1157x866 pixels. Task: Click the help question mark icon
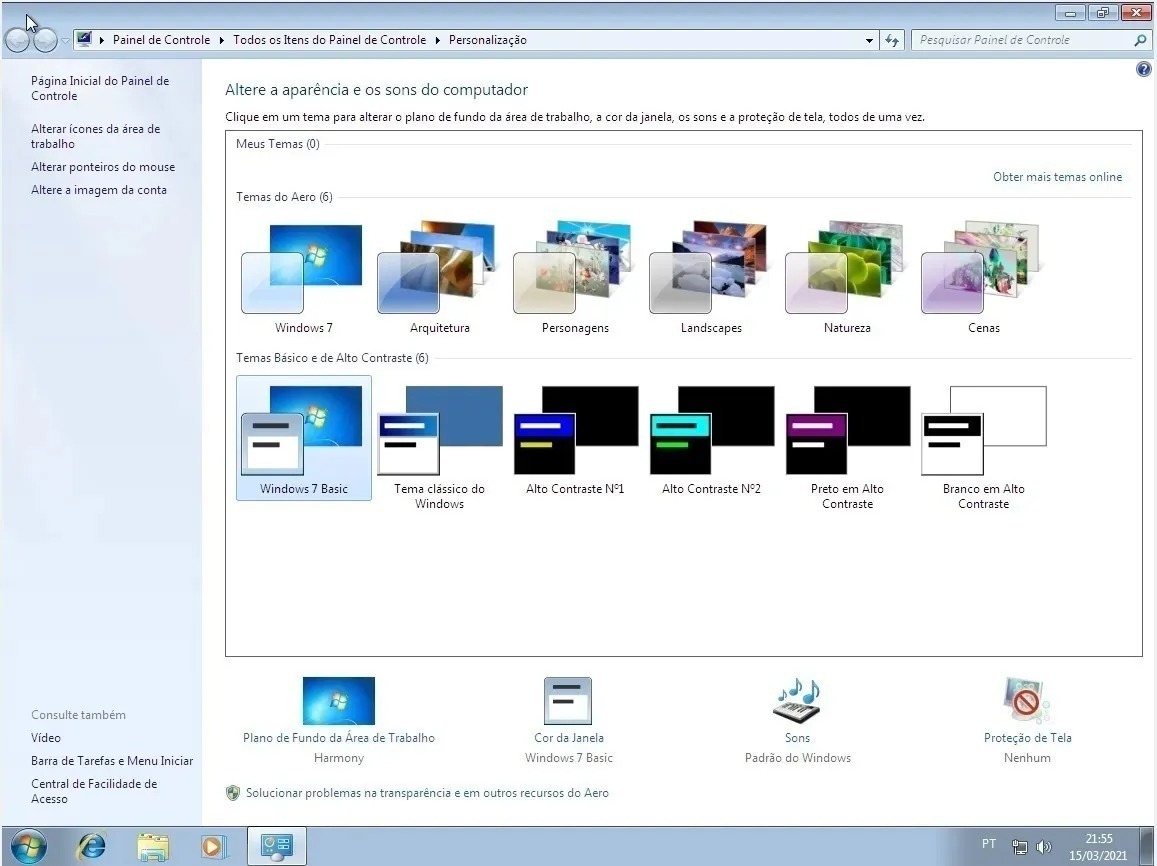point(1143,69)
